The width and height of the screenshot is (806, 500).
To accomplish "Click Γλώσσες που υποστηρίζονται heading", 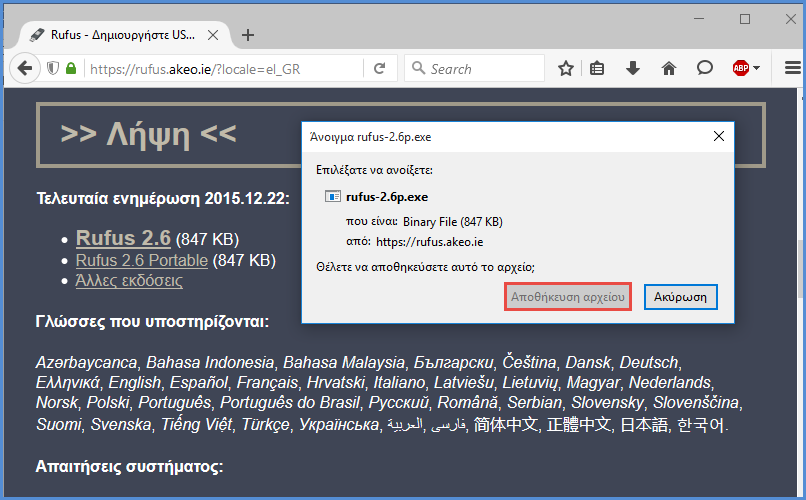I will [x=152, y=322].
